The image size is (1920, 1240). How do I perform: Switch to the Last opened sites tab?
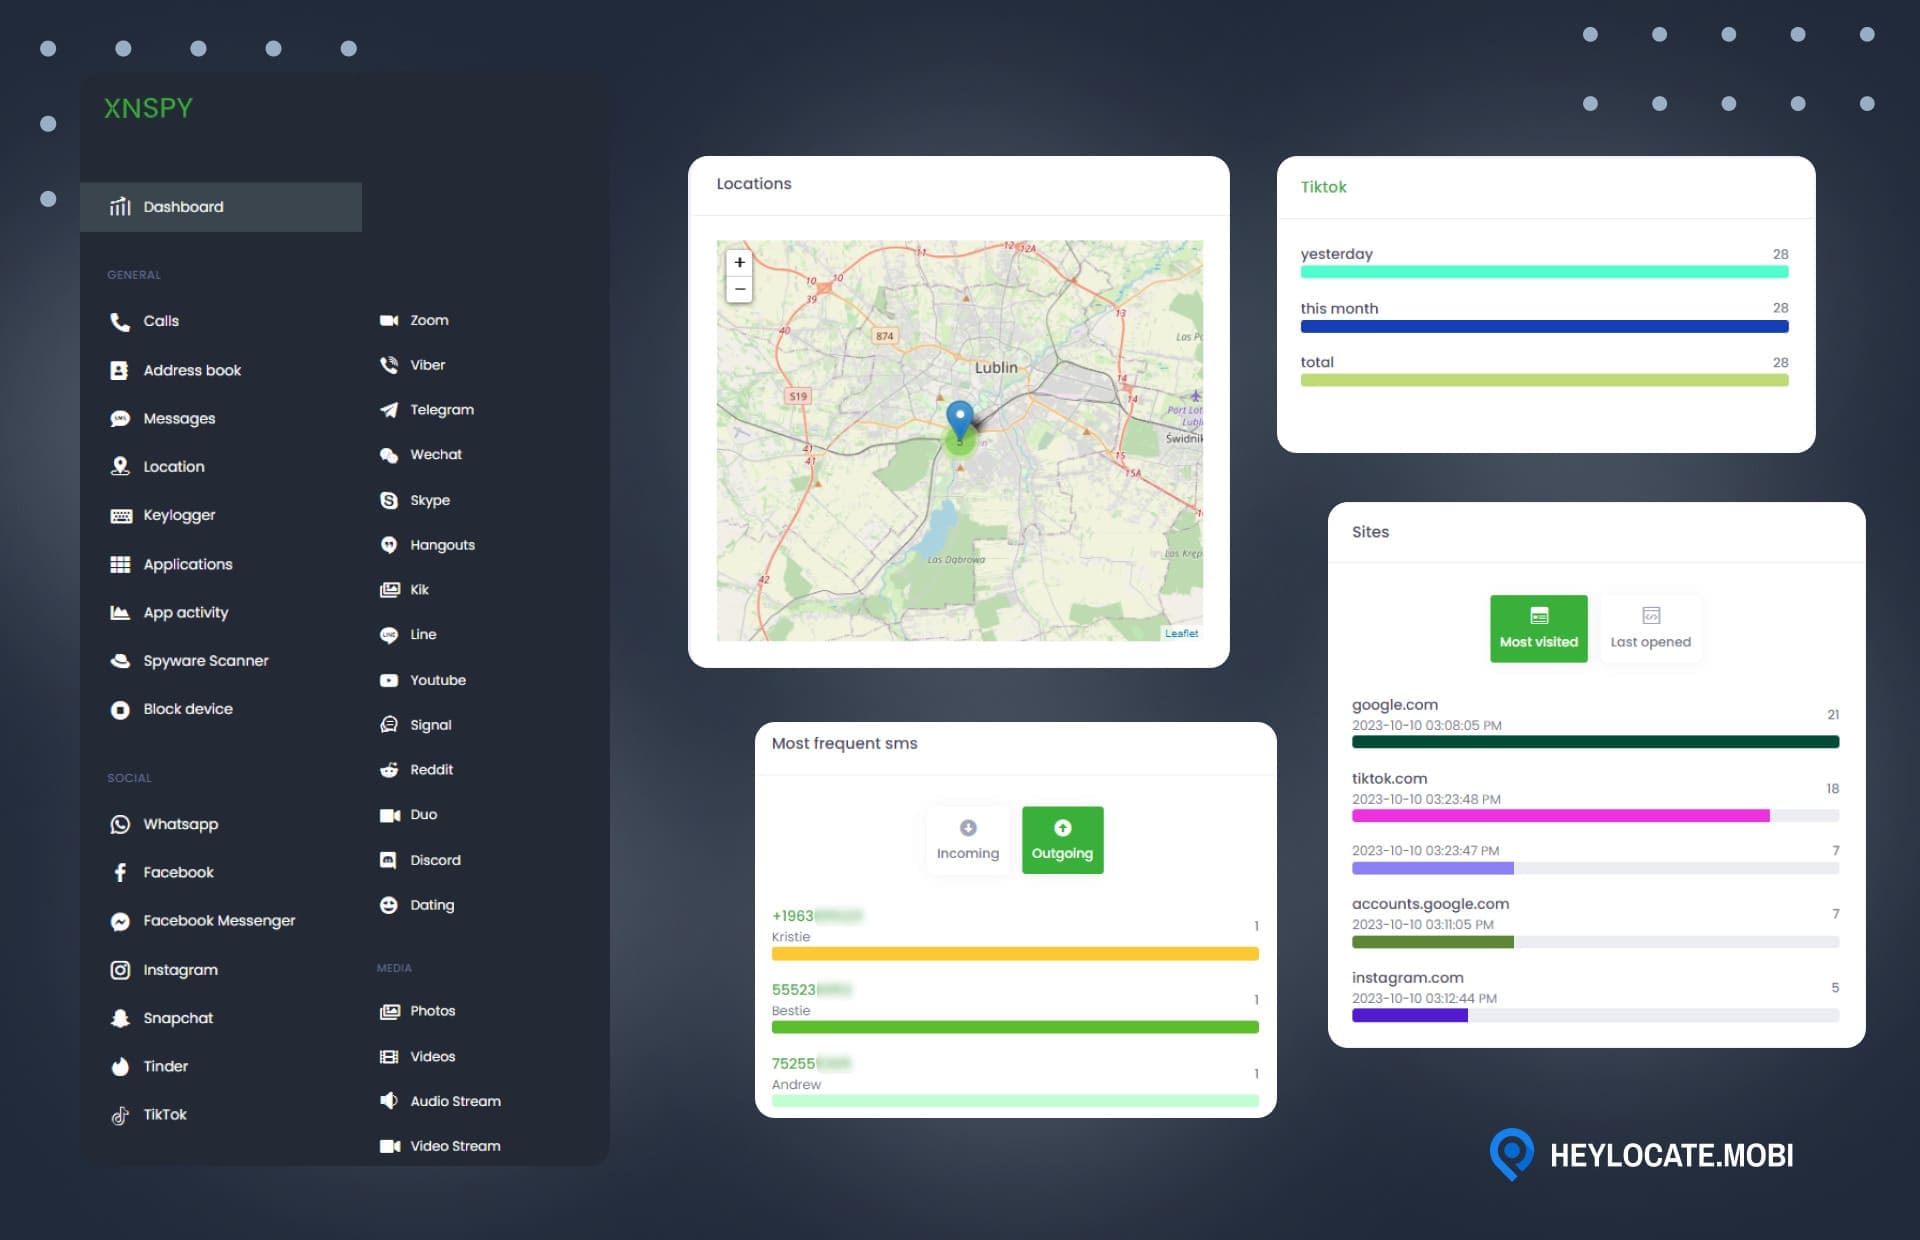pos(1650,628)
